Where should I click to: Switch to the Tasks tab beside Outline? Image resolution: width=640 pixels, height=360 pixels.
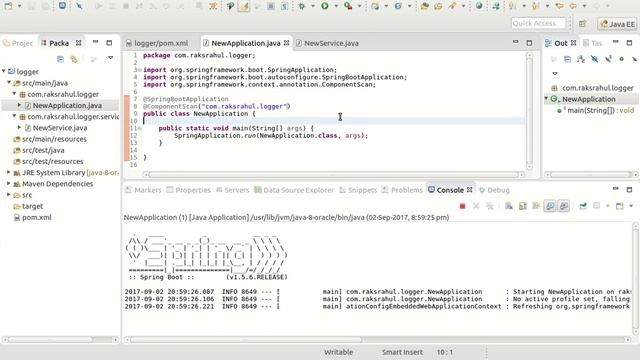coord(593,43)
